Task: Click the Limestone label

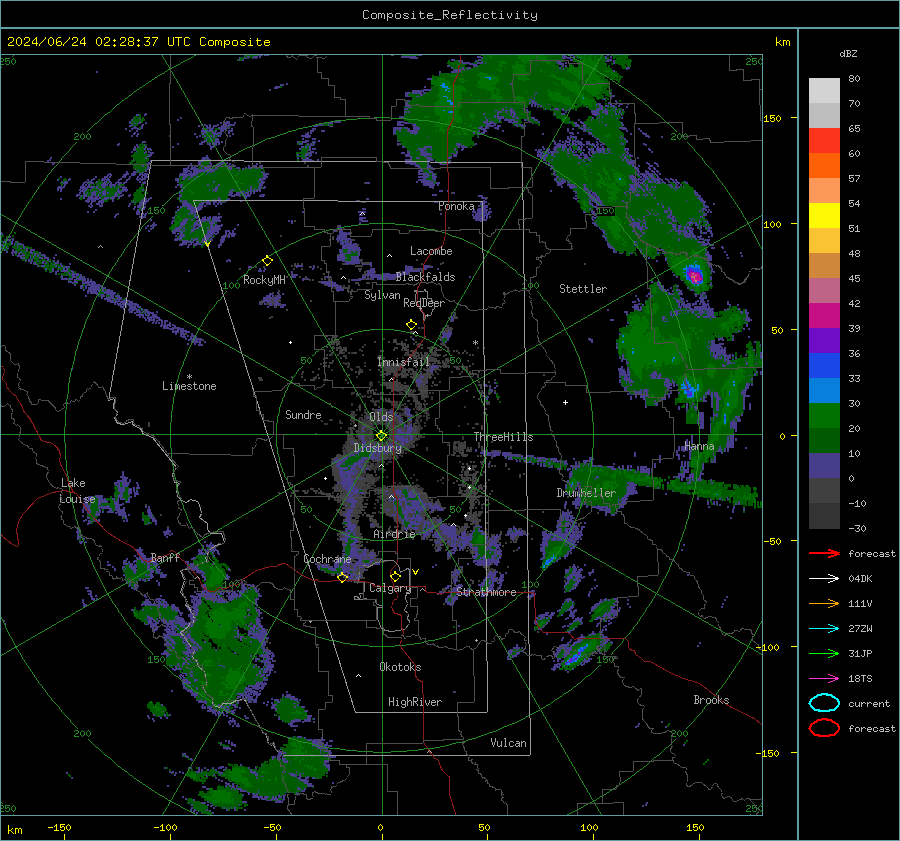Action: click(x=189, y=386)
